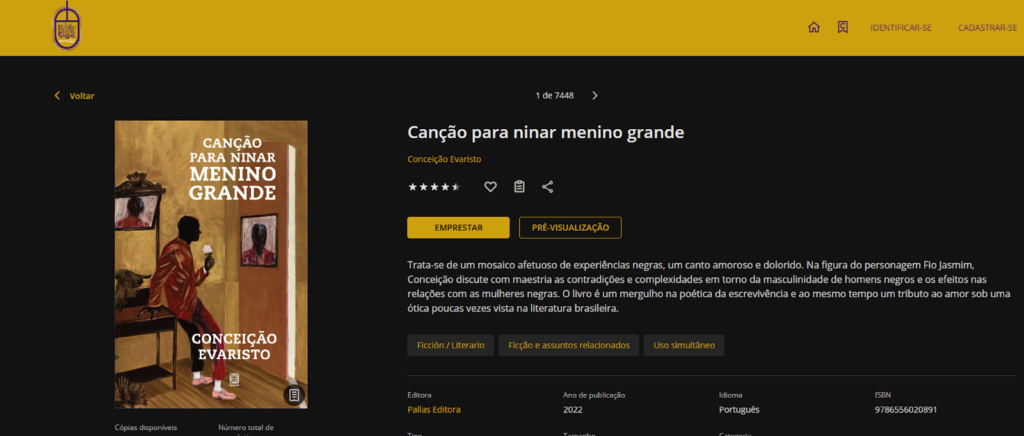Add book to favorites with heart icon
The height and width of the screenshot is (436, 1024).
pos(490,186)
